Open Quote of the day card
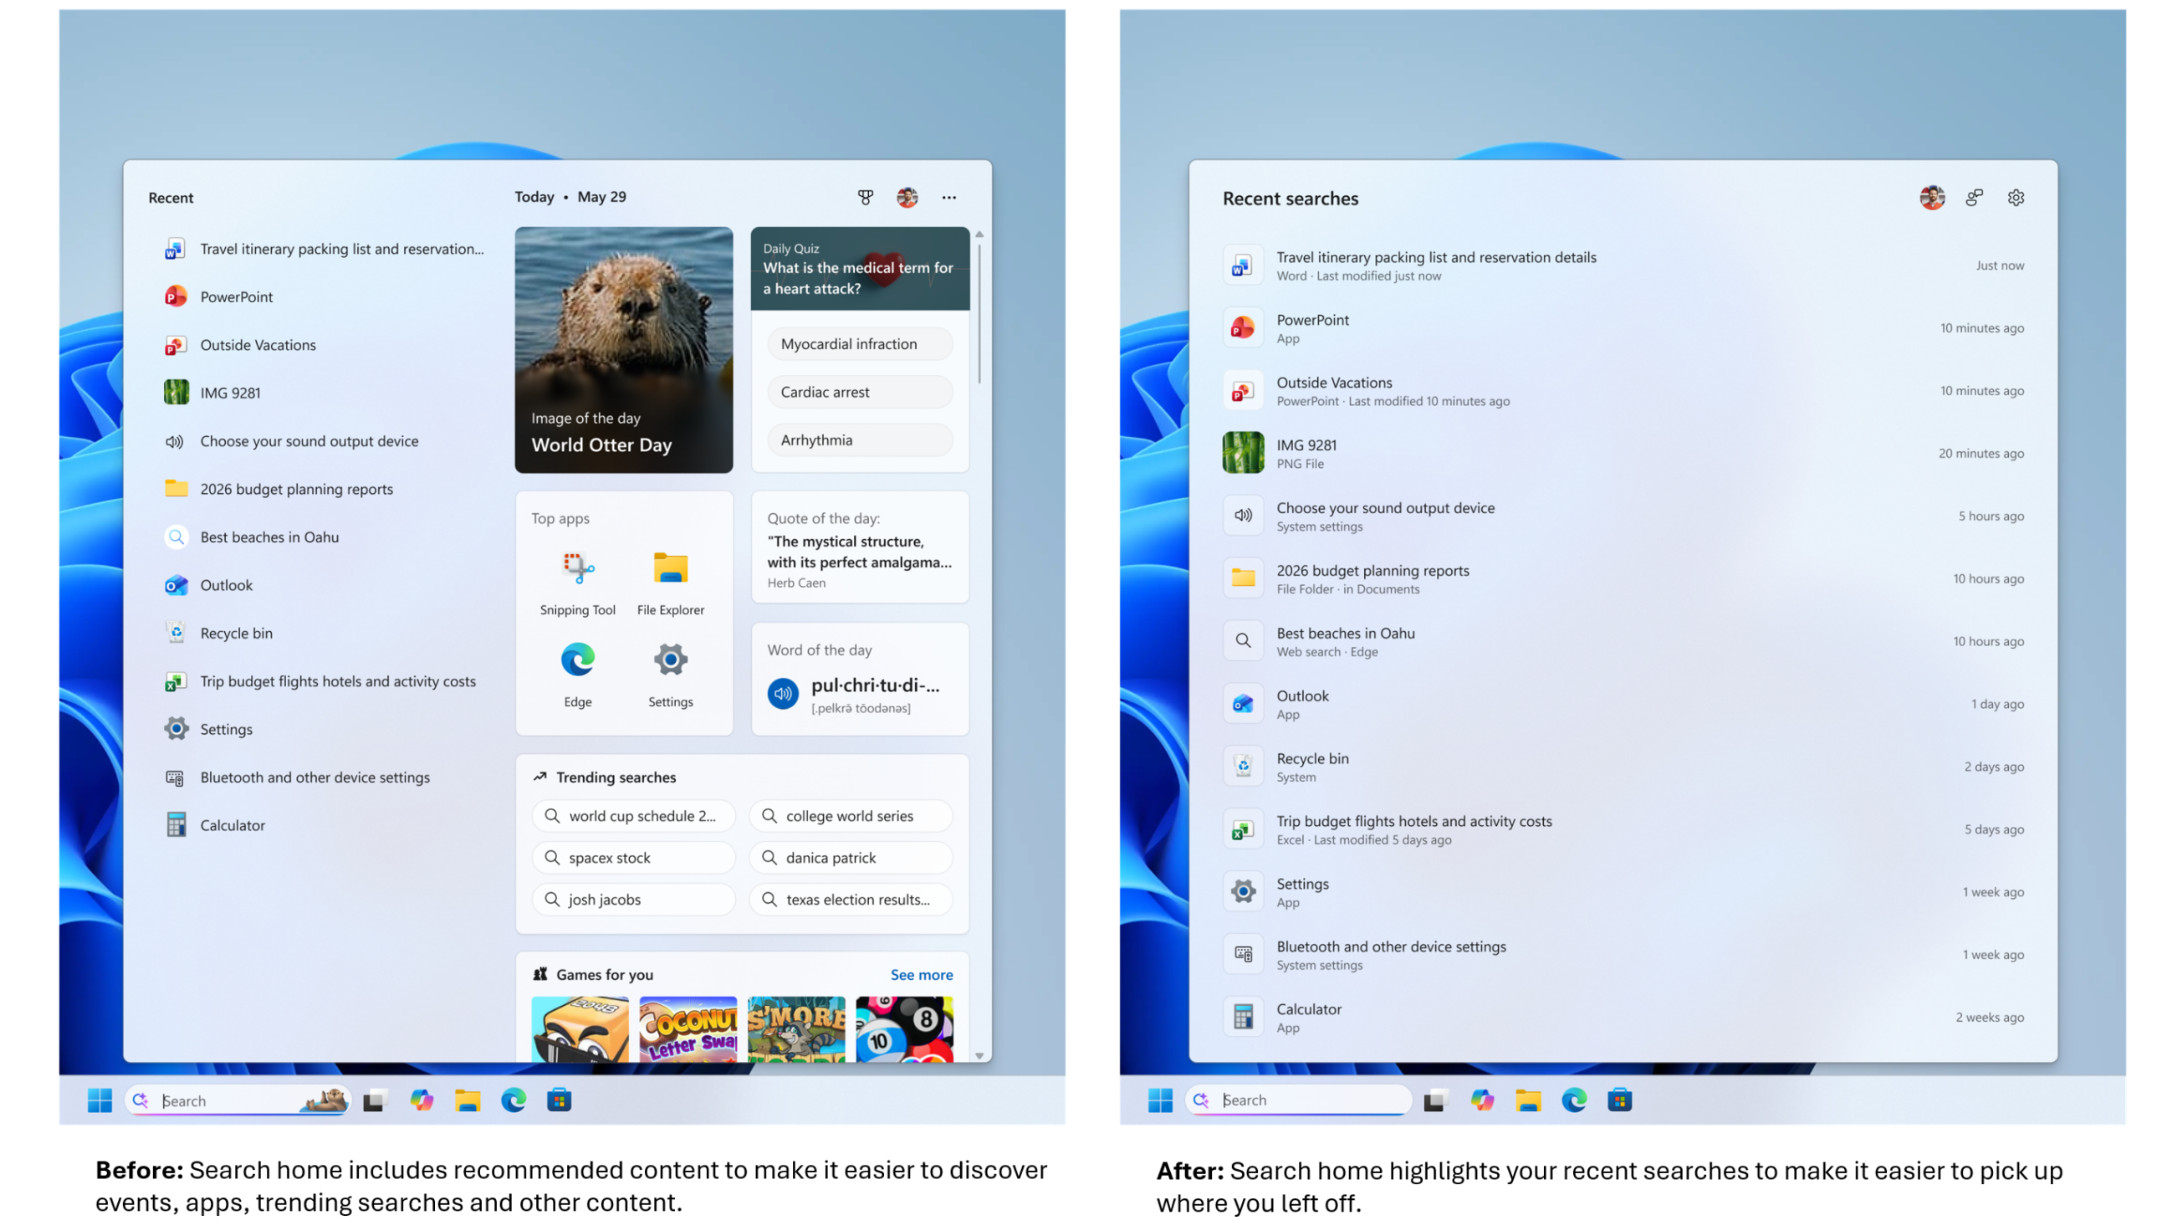The image size is (2181, 1227). 860,547
